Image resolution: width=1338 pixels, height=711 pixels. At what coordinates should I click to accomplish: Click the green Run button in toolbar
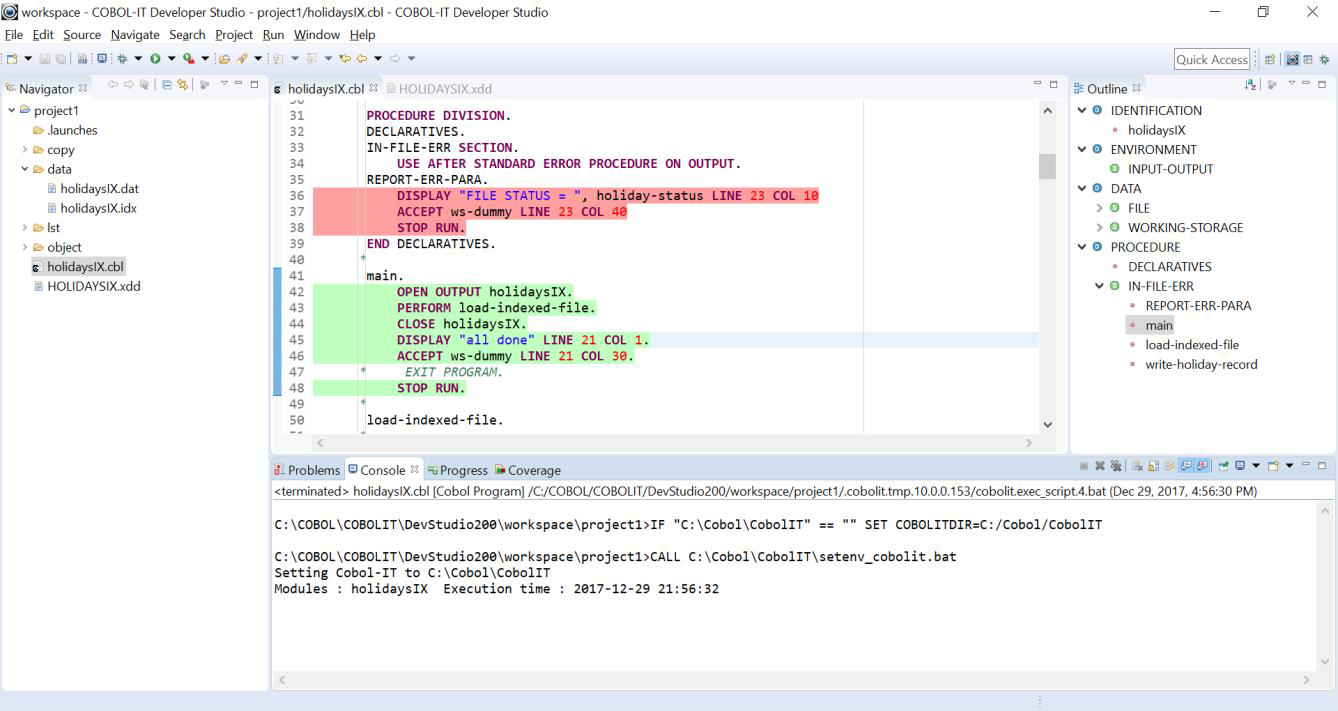155,59
